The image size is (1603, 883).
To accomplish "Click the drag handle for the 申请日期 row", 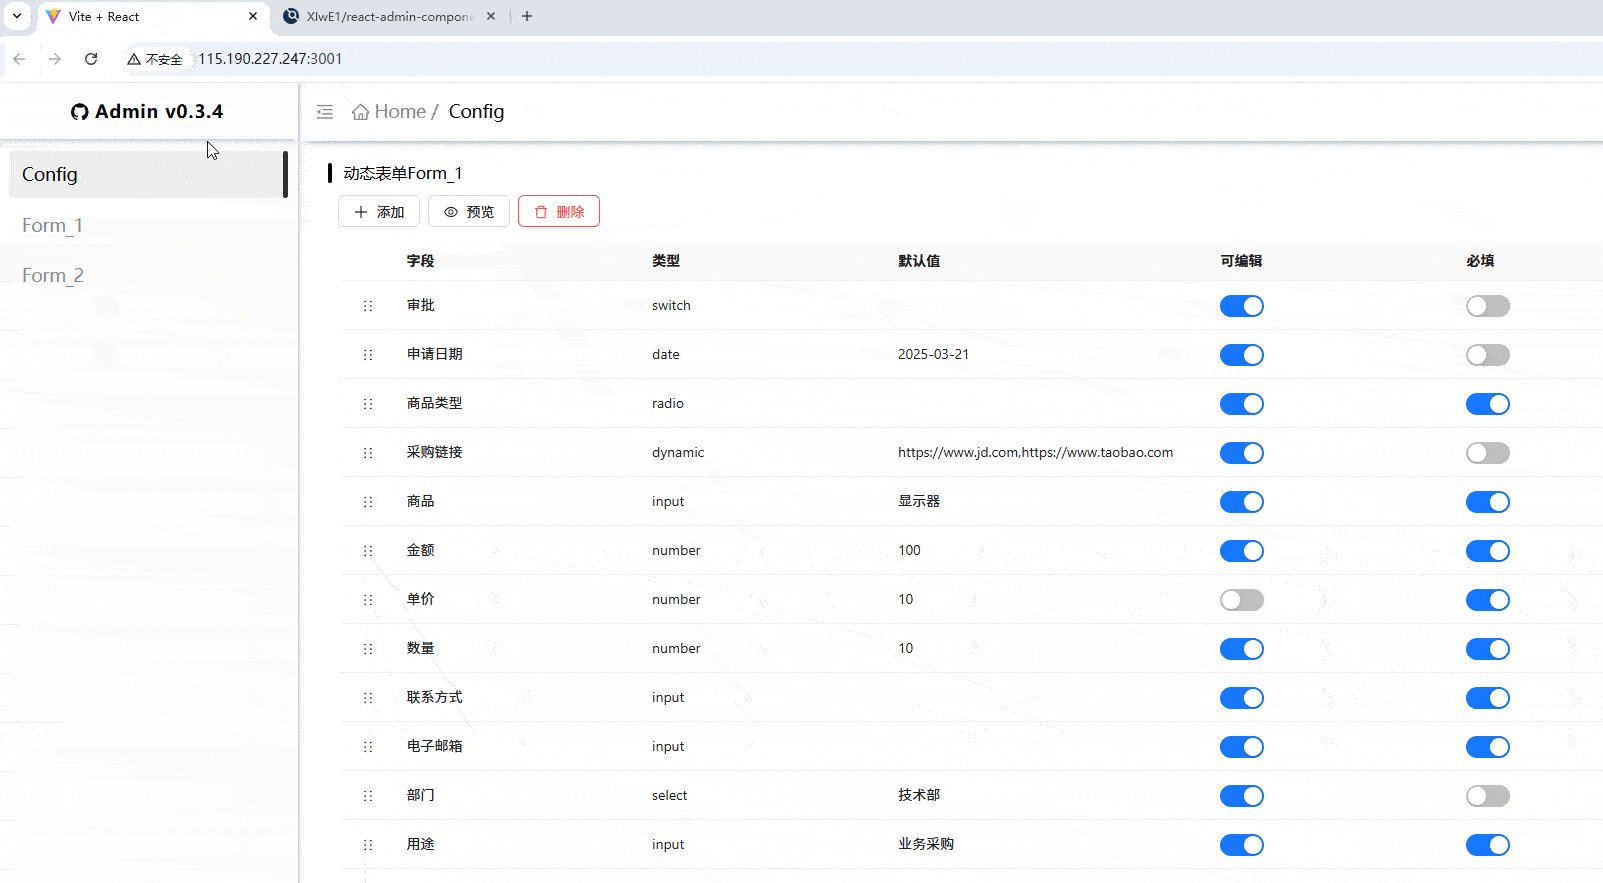I will point(368,355).
